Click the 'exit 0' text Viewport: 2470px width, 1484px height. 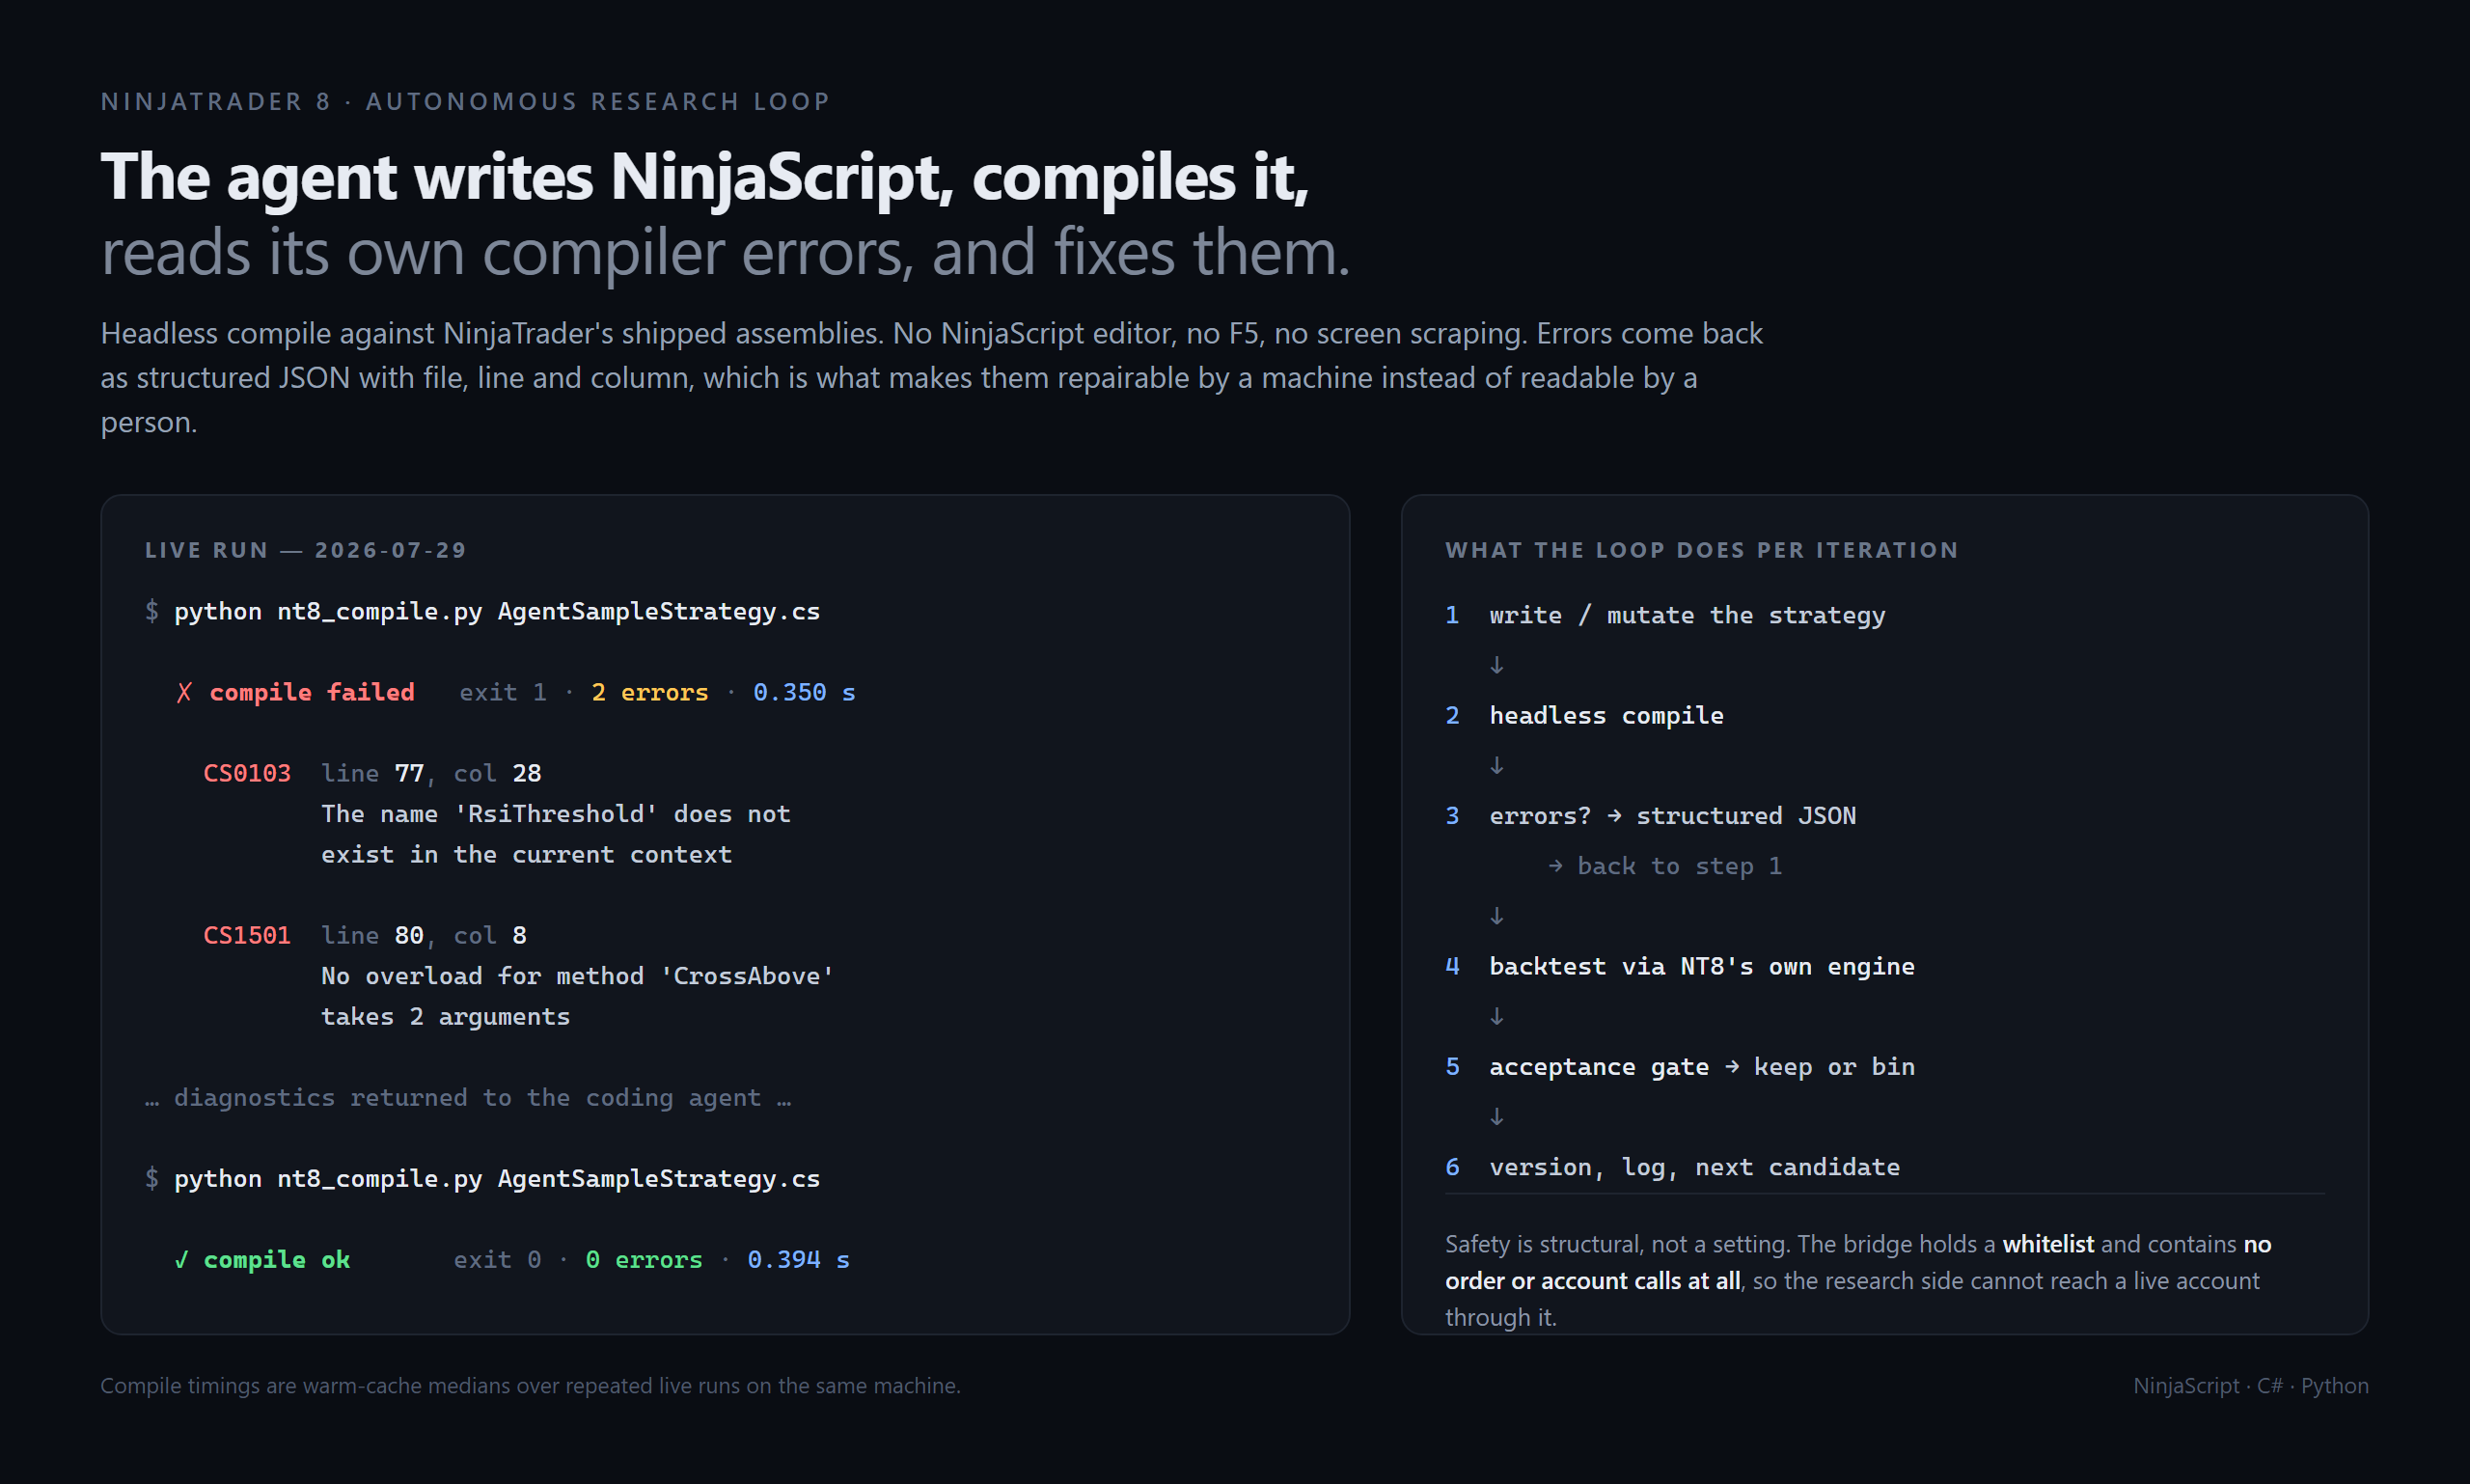point(497,1260)
